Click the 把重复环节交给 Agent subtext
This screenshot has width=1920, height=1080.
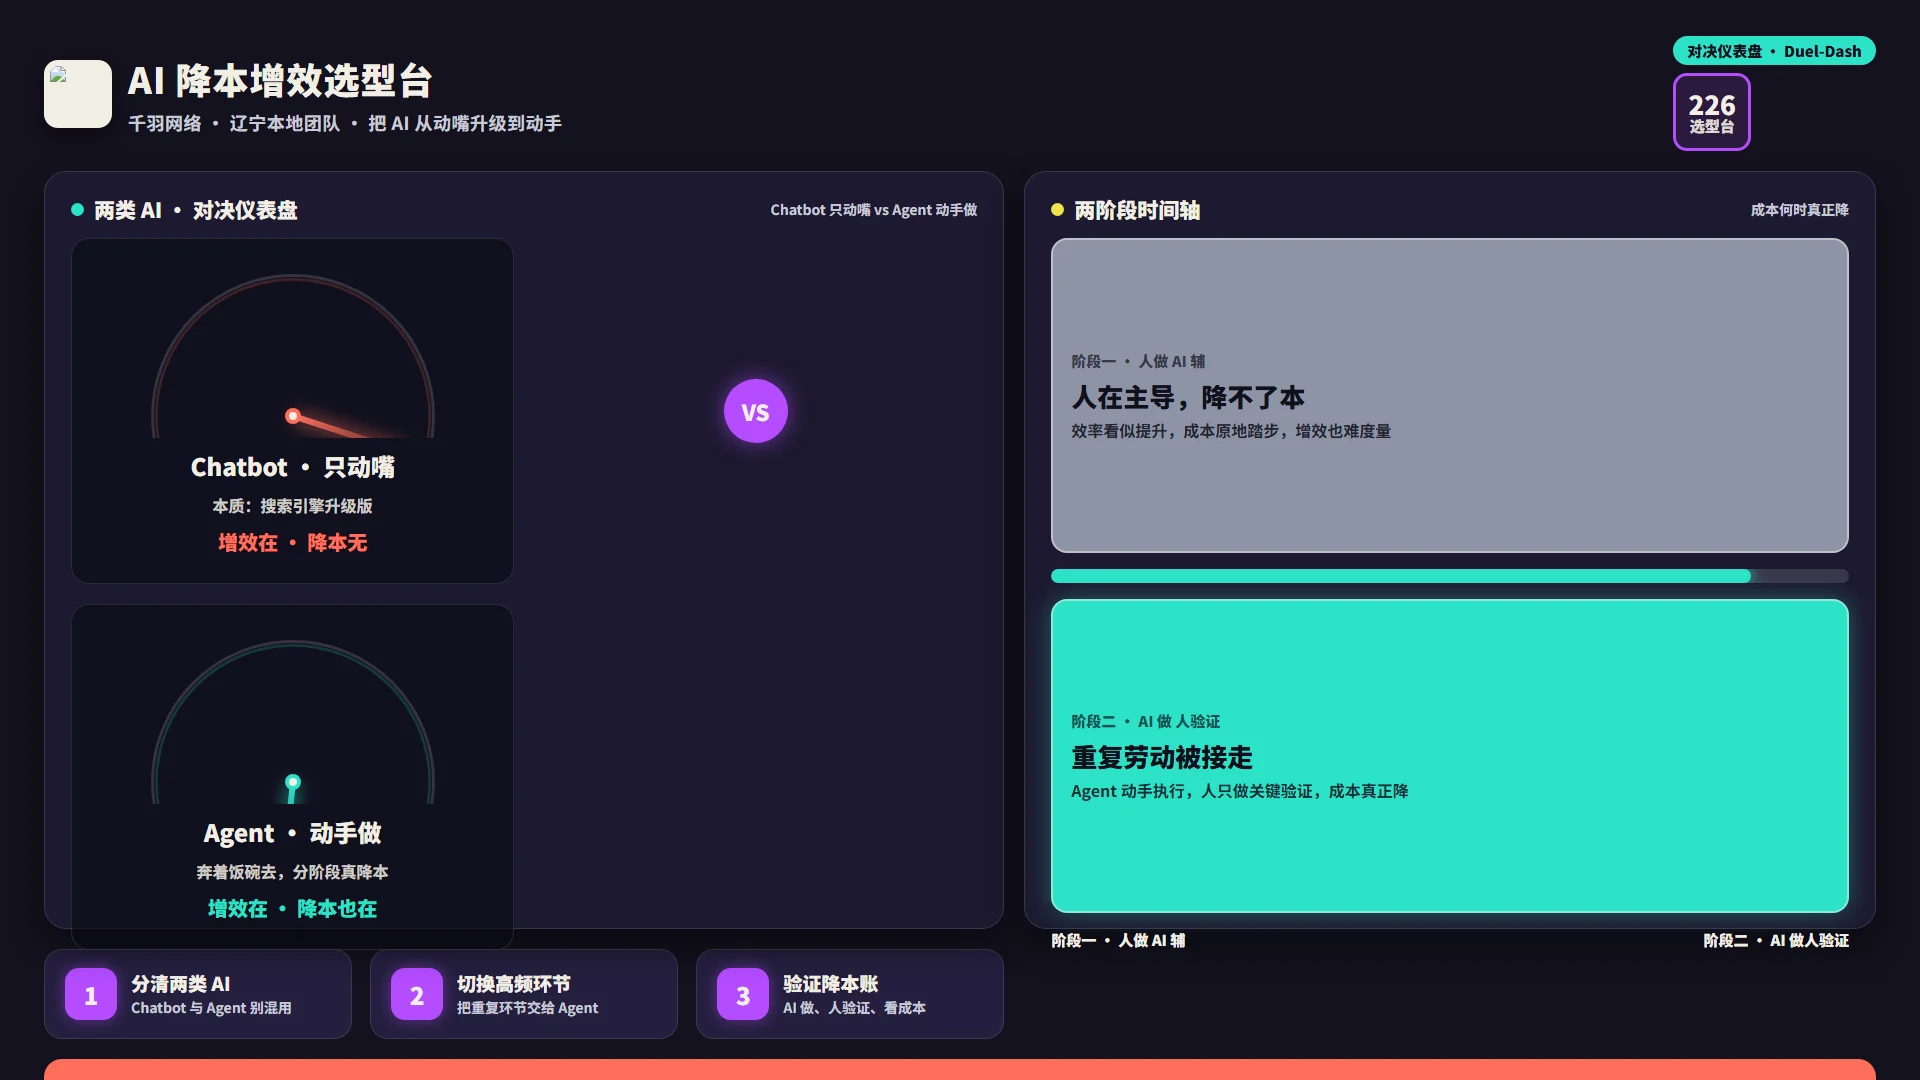coord(528,1008)
